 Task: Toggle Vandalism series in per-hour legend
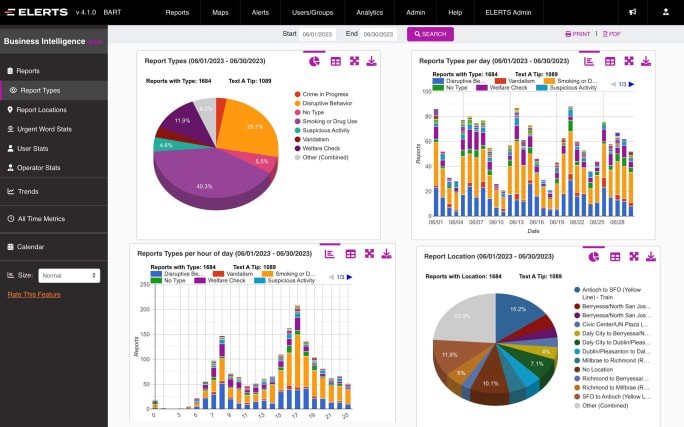232,273
